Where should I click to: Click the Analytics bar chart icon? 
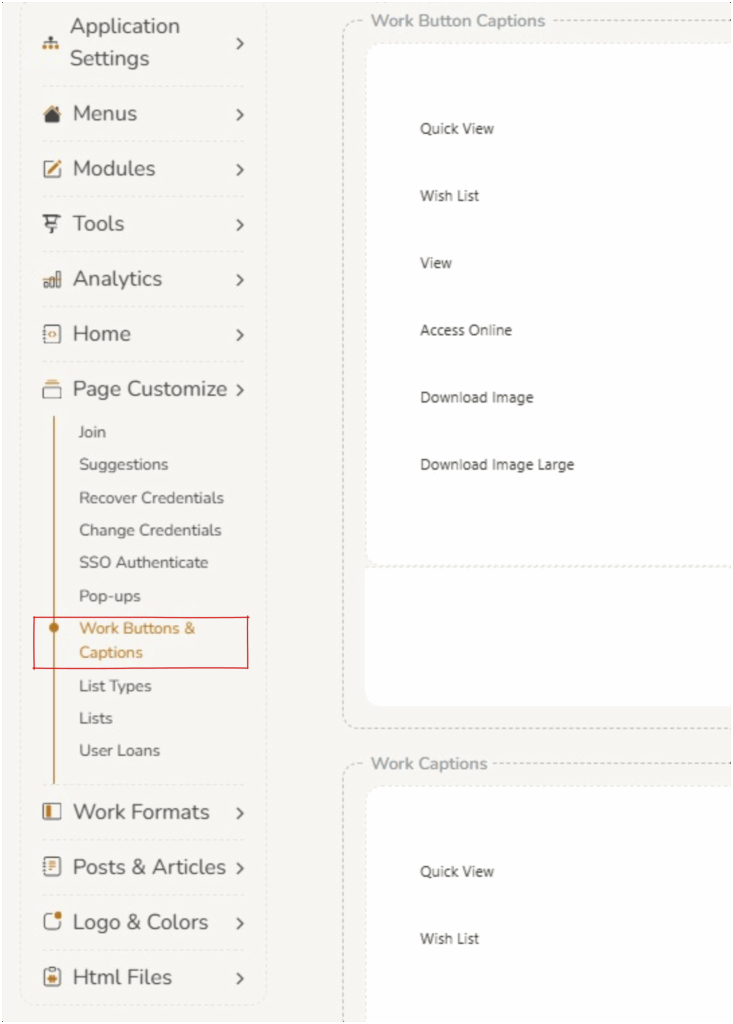pos(52,280)
